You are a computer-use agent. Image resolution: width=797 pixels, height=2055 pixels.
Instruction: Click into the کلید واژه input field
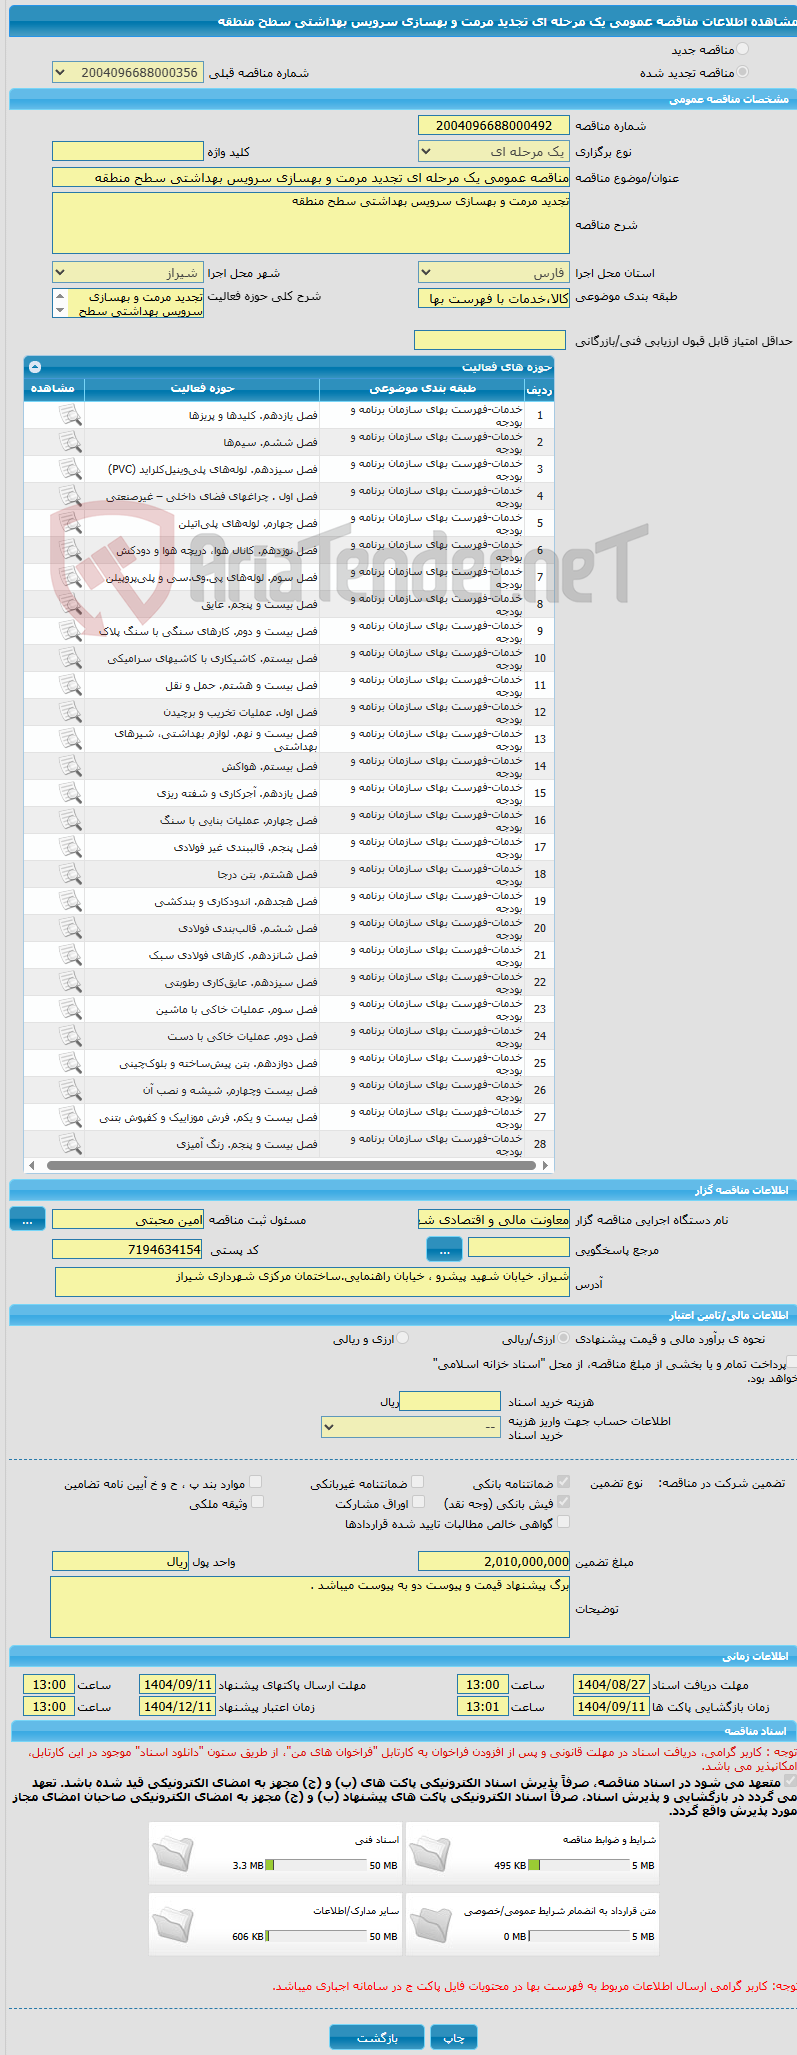(127, 151)
